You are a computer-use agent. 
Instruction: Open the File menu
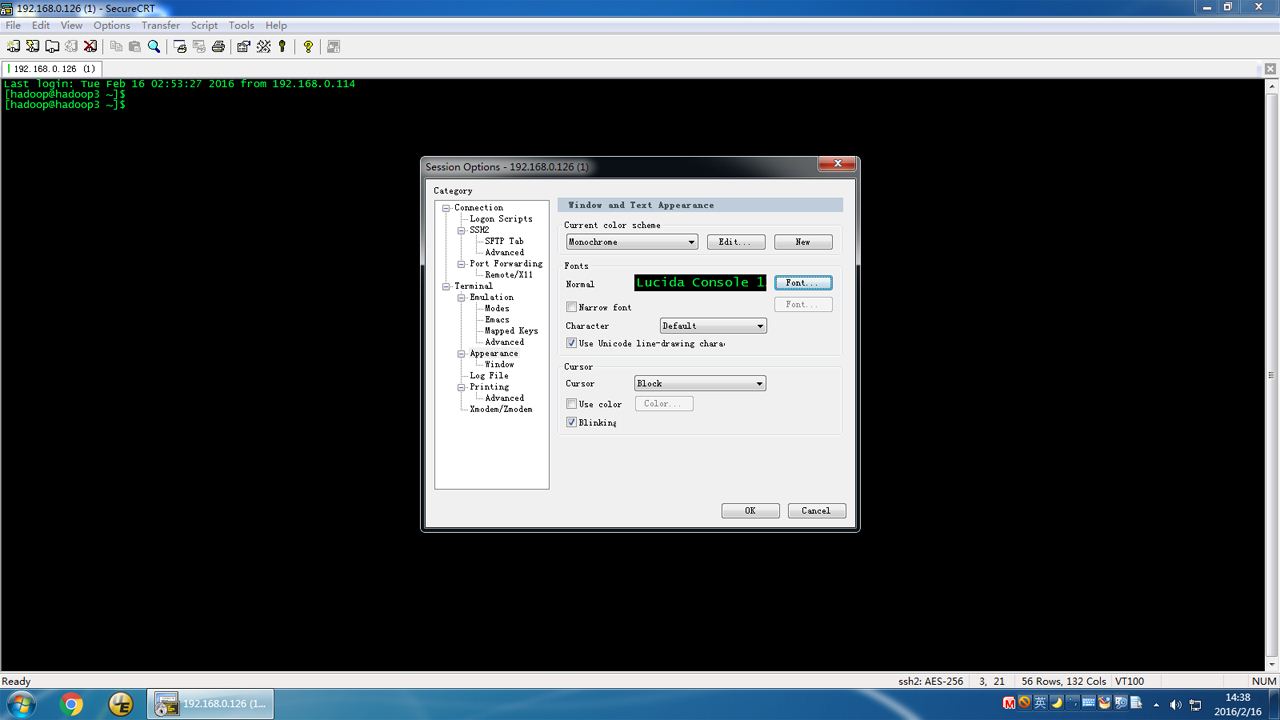pos(13,25)
